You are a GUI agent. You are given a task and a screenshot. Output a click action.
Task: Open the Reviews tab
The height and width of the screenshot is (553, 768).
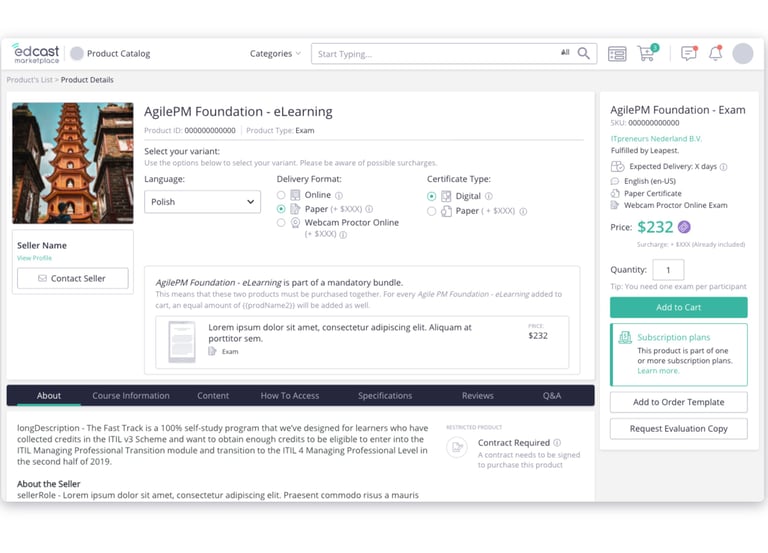click(478, 396)
